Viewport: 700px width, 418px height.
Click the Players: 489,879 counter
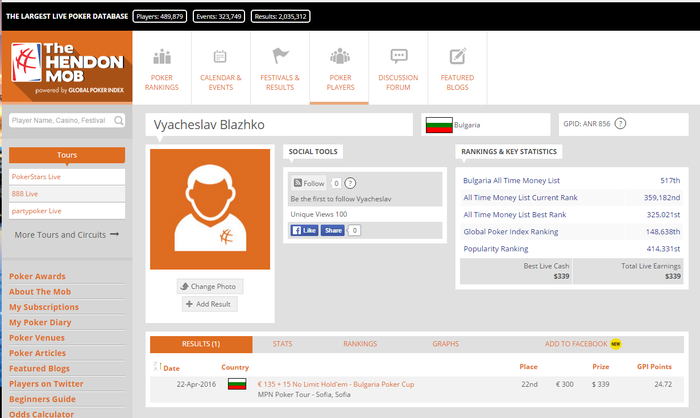(160, 17)
